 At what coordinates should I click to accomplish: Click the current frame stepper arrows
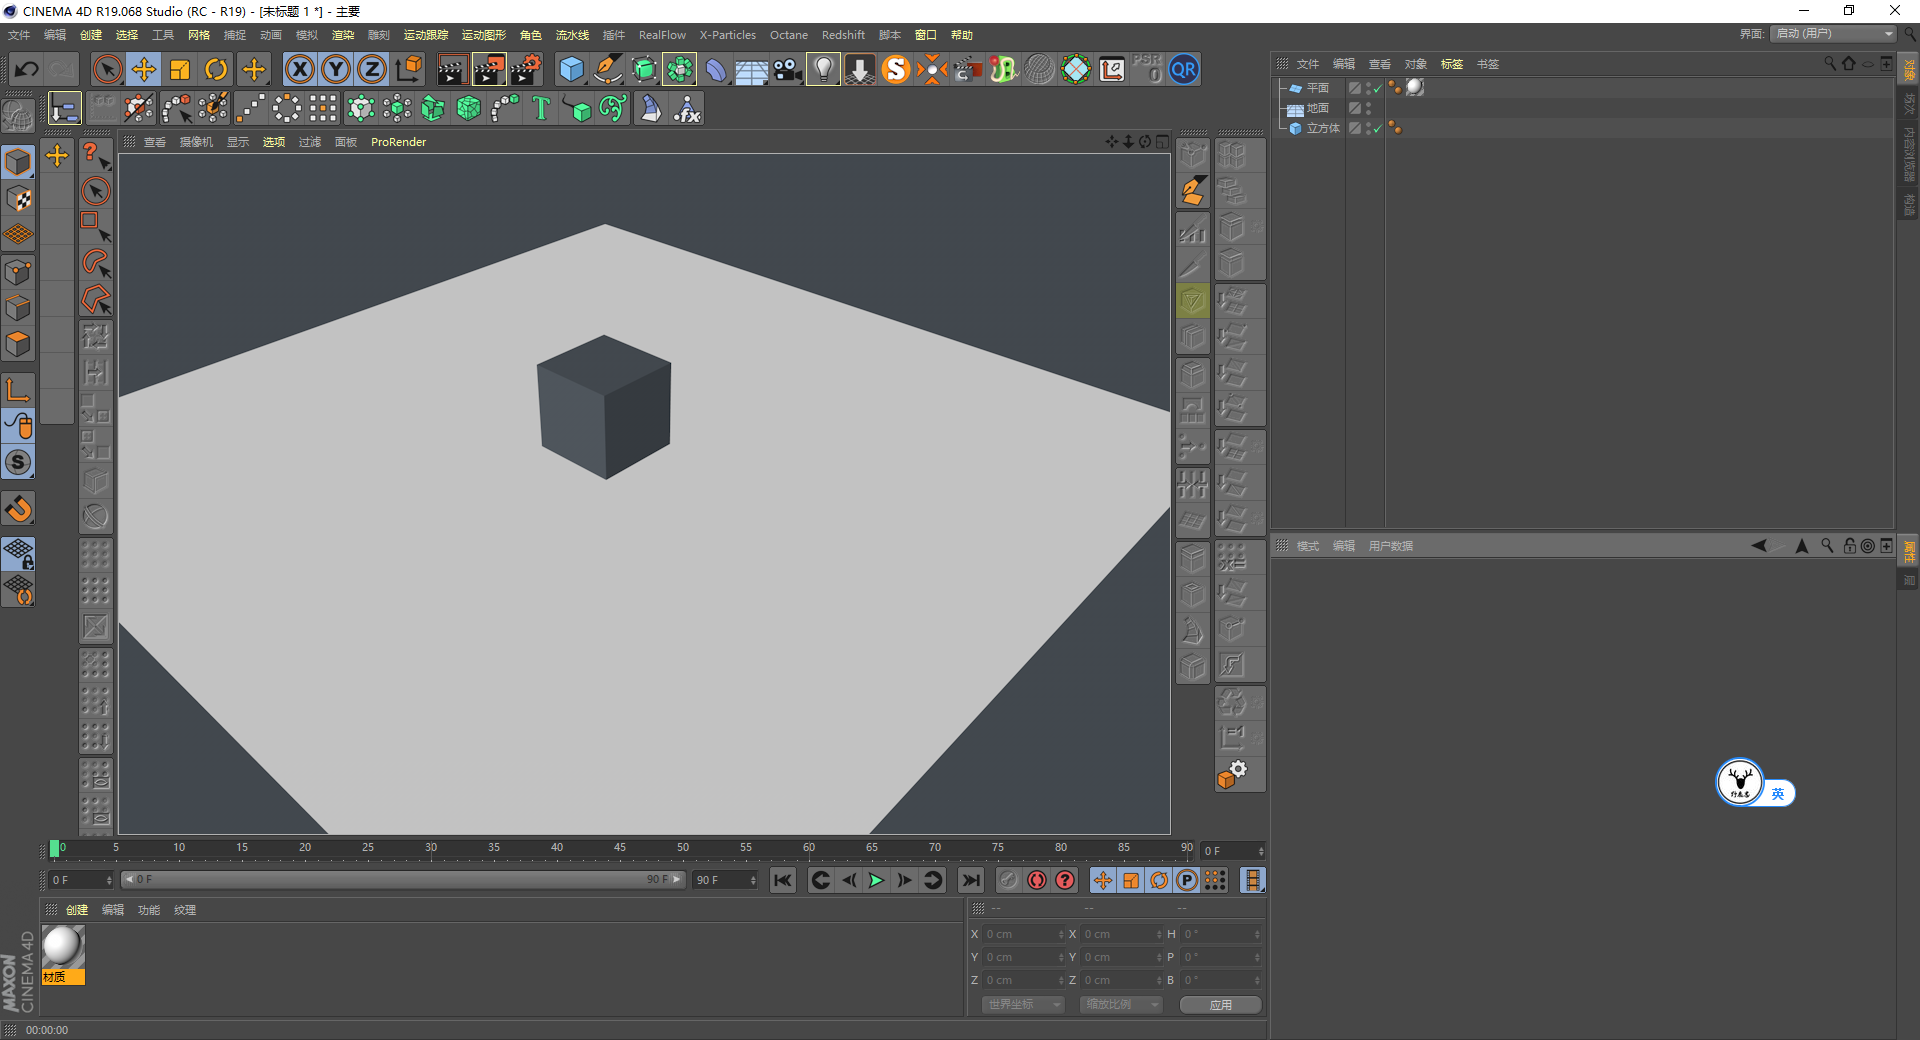[109, 880]
